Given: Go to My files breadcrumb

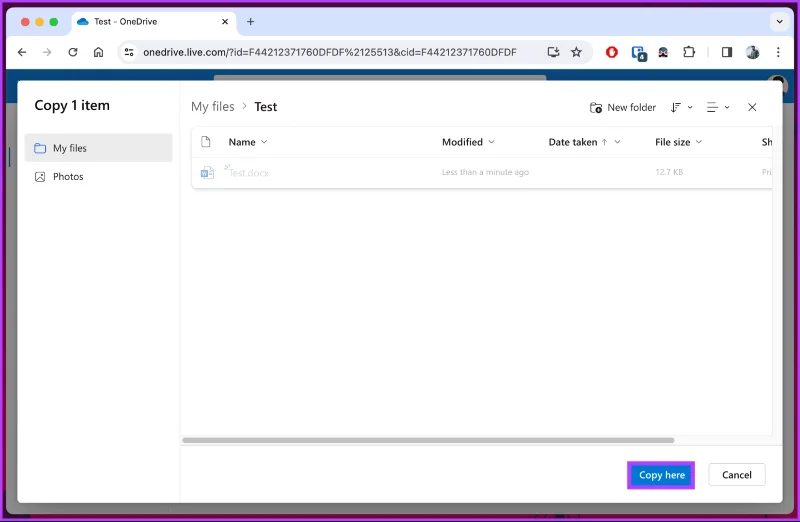Looking at the screenshot, I should pos(213,107).
